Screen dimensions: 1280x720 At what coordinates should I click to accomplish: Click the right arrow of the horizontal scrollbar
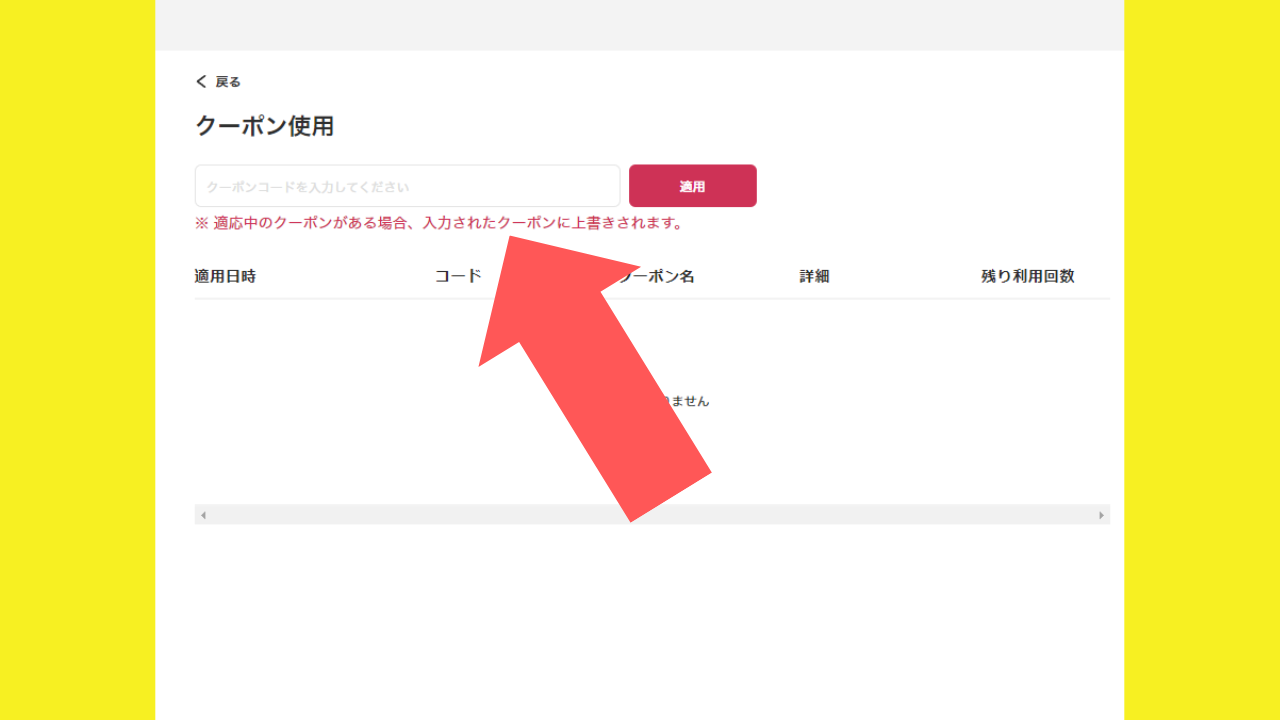(1102, 515)
